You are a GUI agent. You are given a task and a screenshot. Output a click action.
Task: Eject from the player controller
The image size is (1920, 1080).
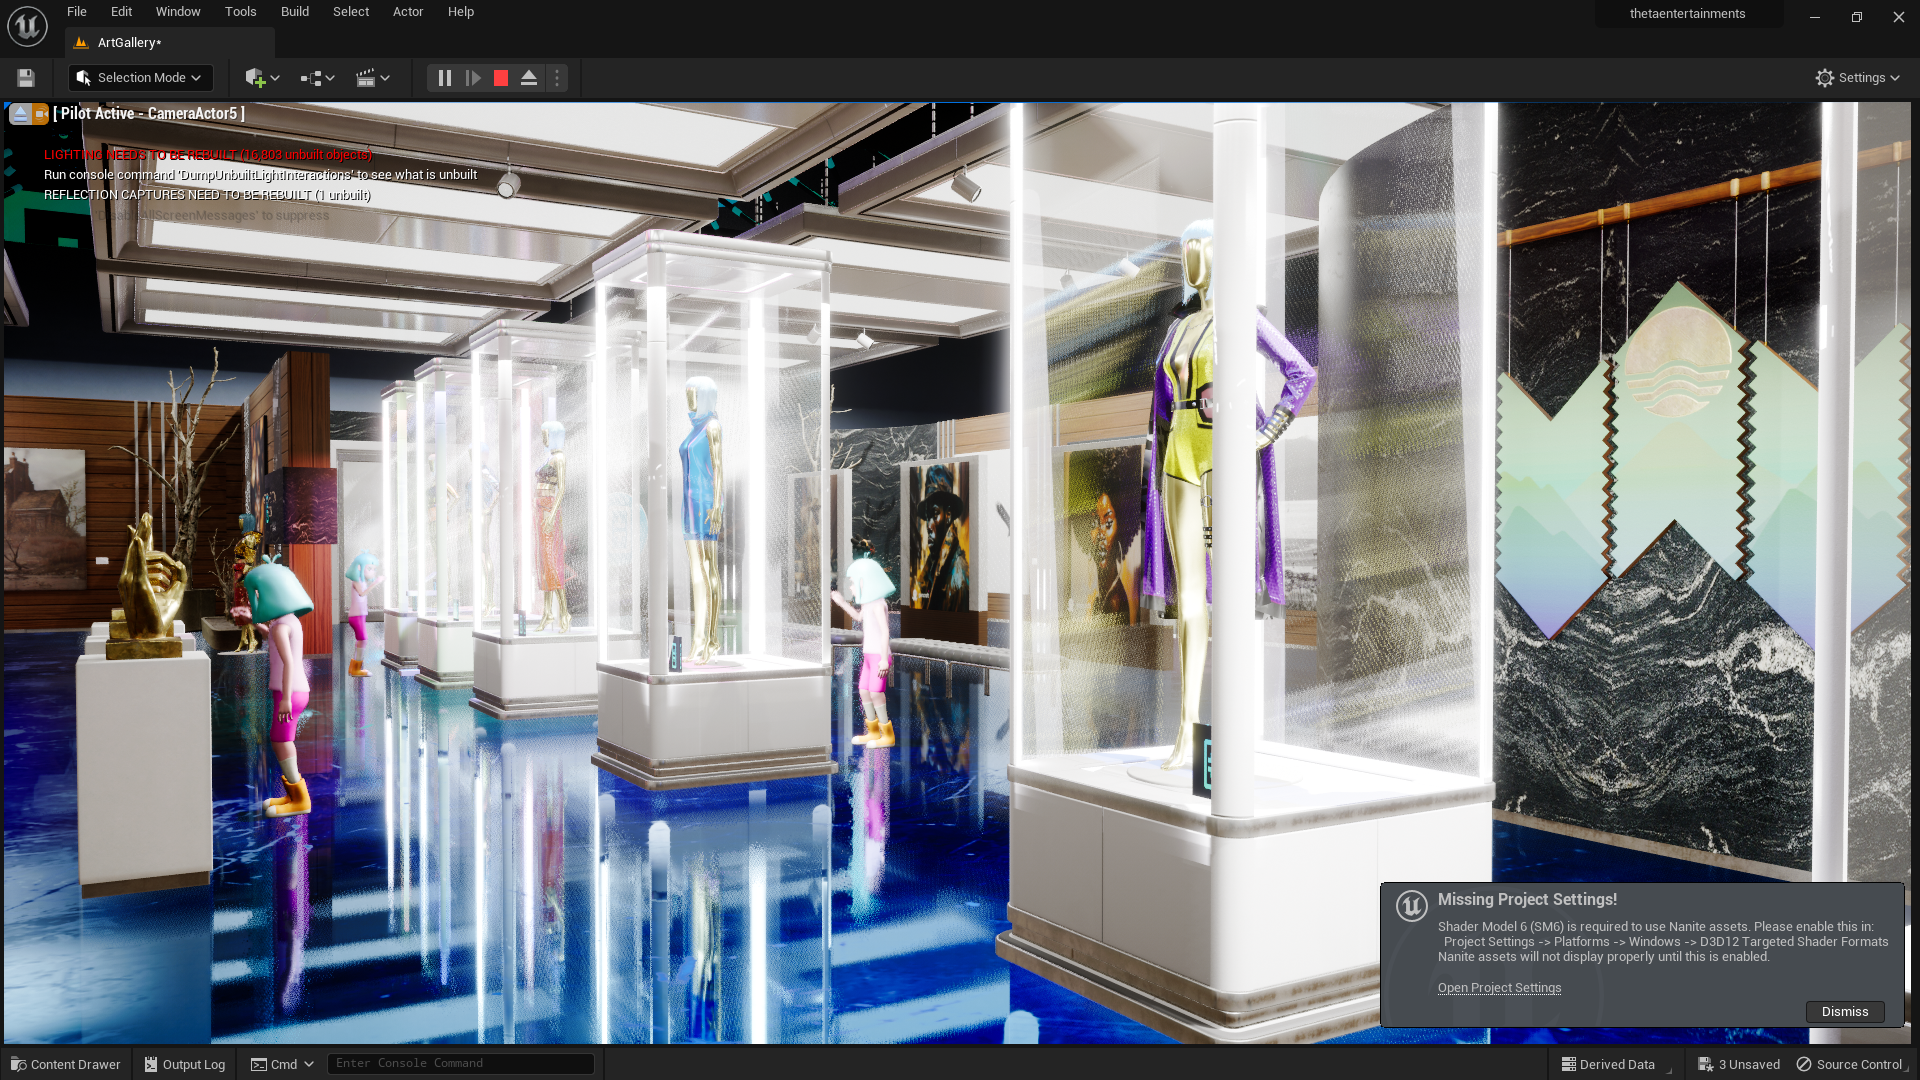(529, 78)
